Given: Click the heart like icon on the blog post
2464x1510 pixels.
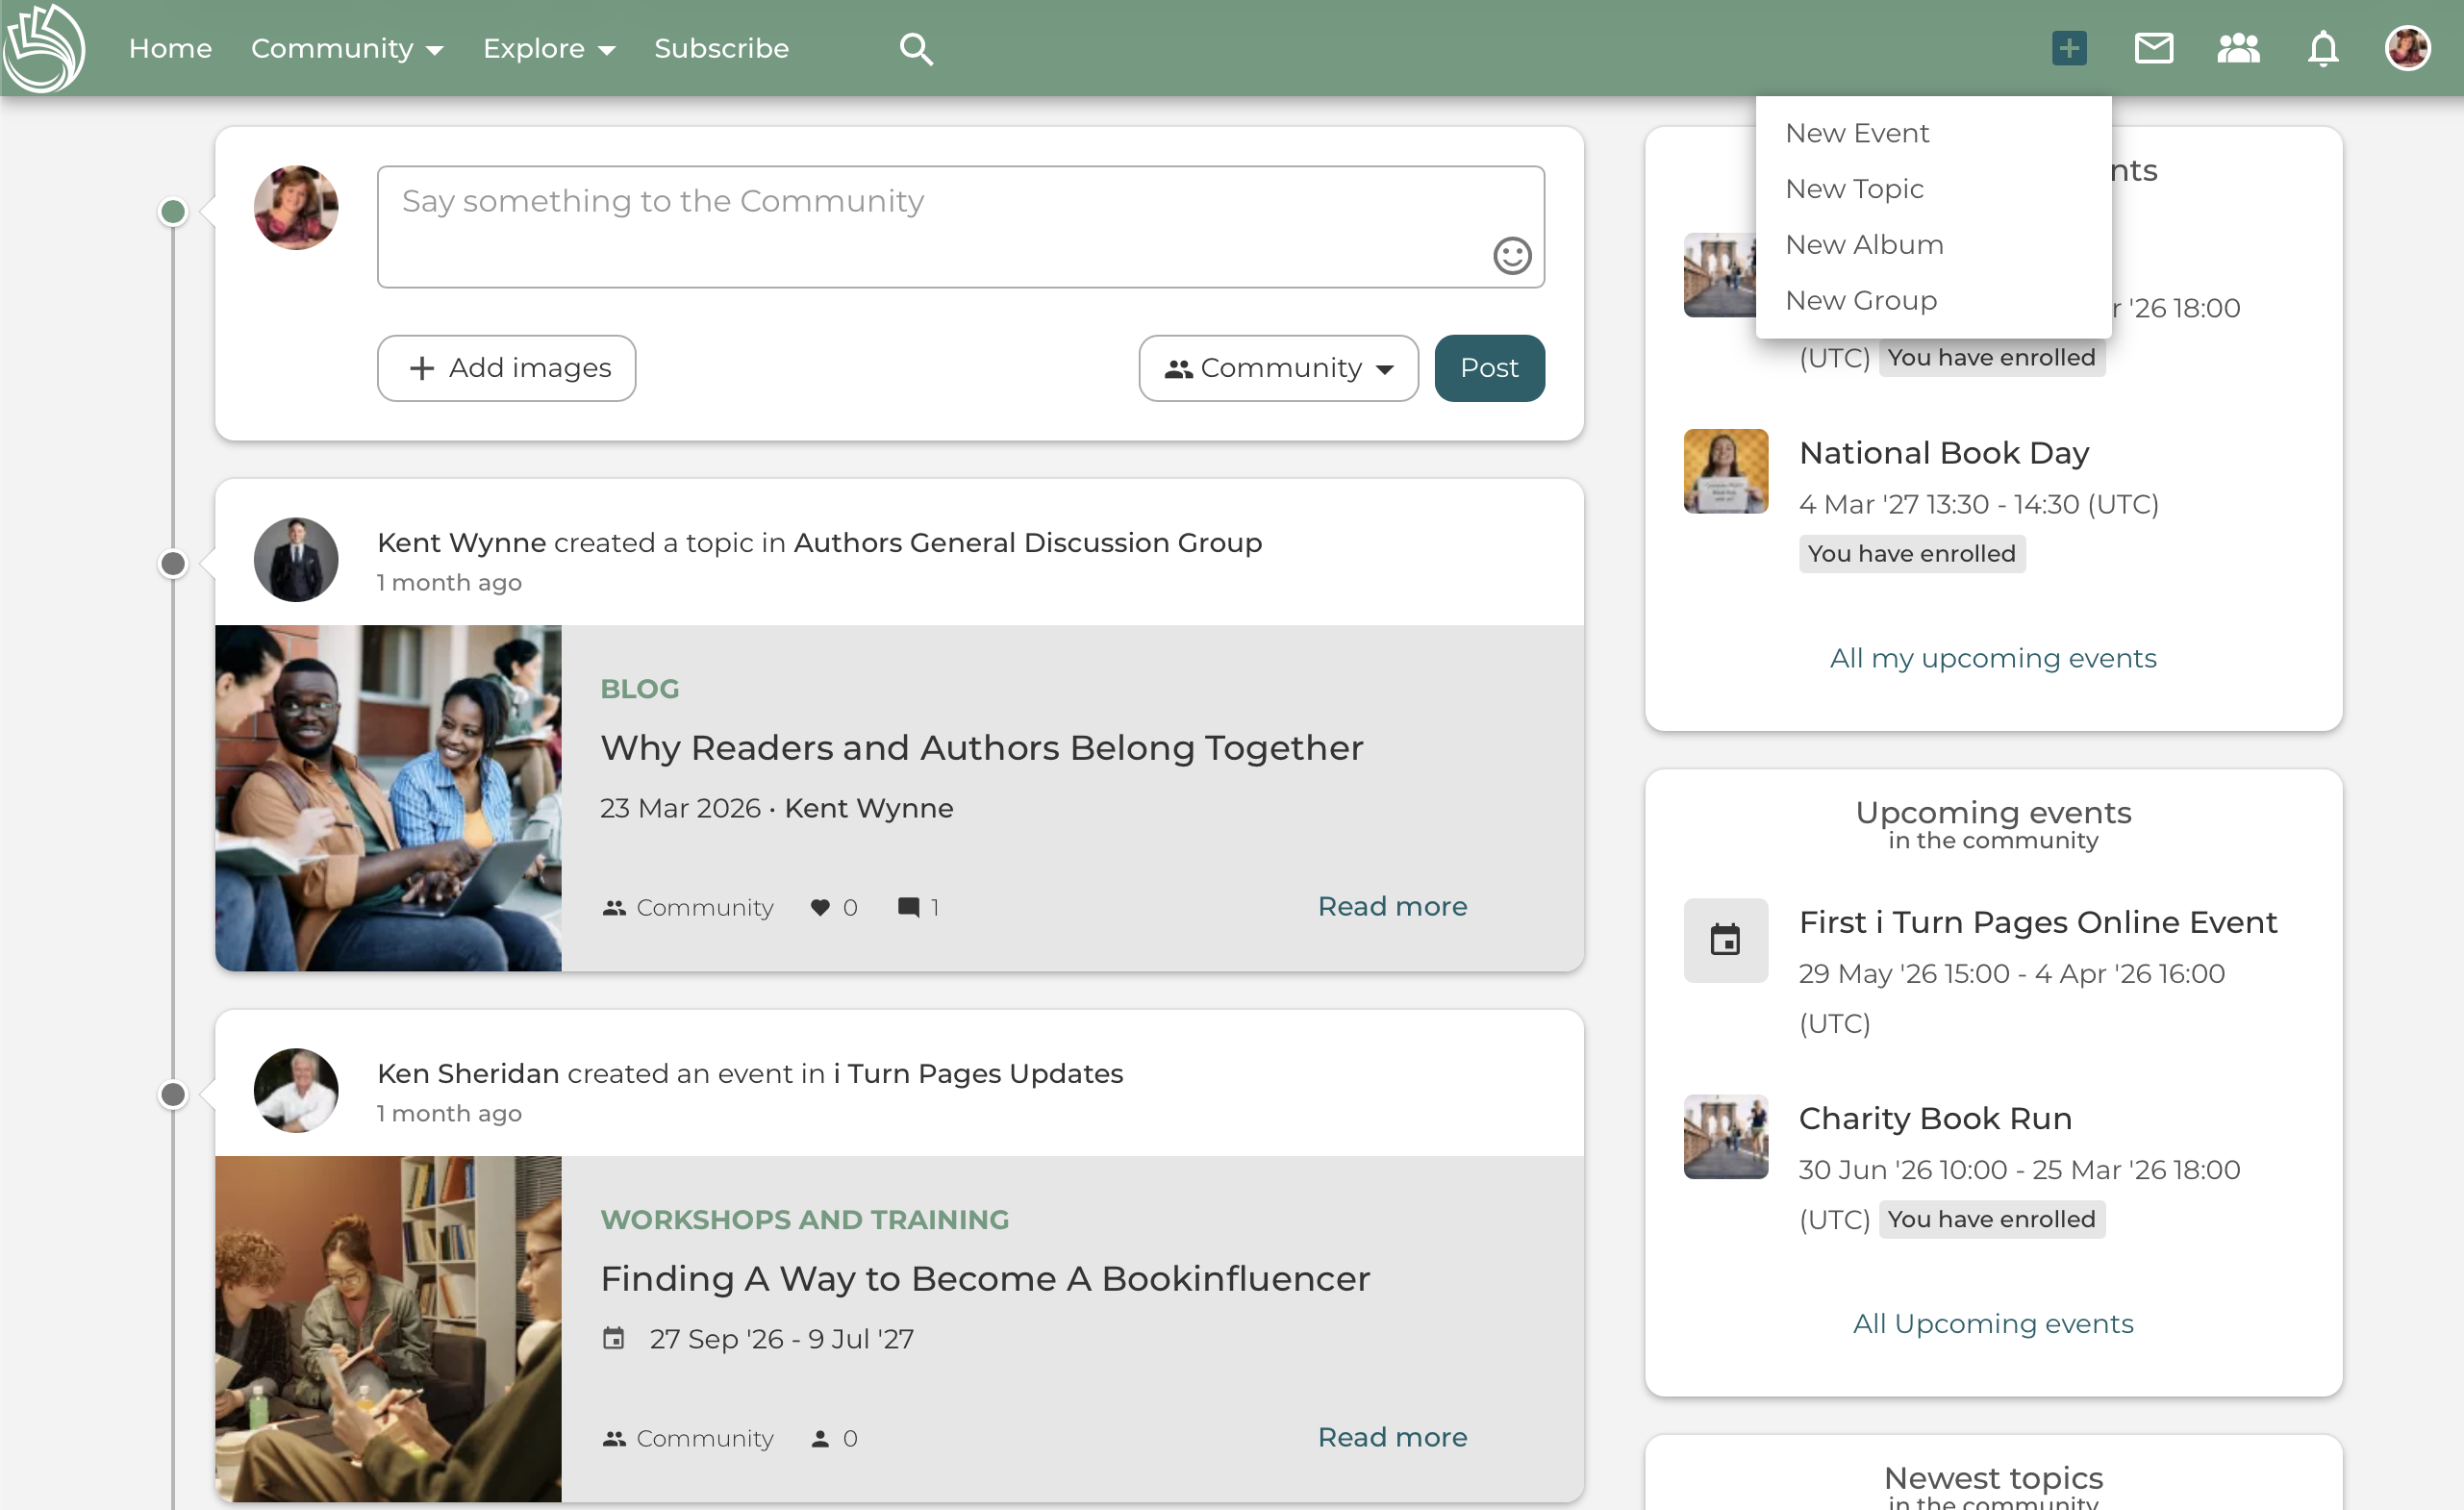Looking at the screenshot, I should click(820, 907).
